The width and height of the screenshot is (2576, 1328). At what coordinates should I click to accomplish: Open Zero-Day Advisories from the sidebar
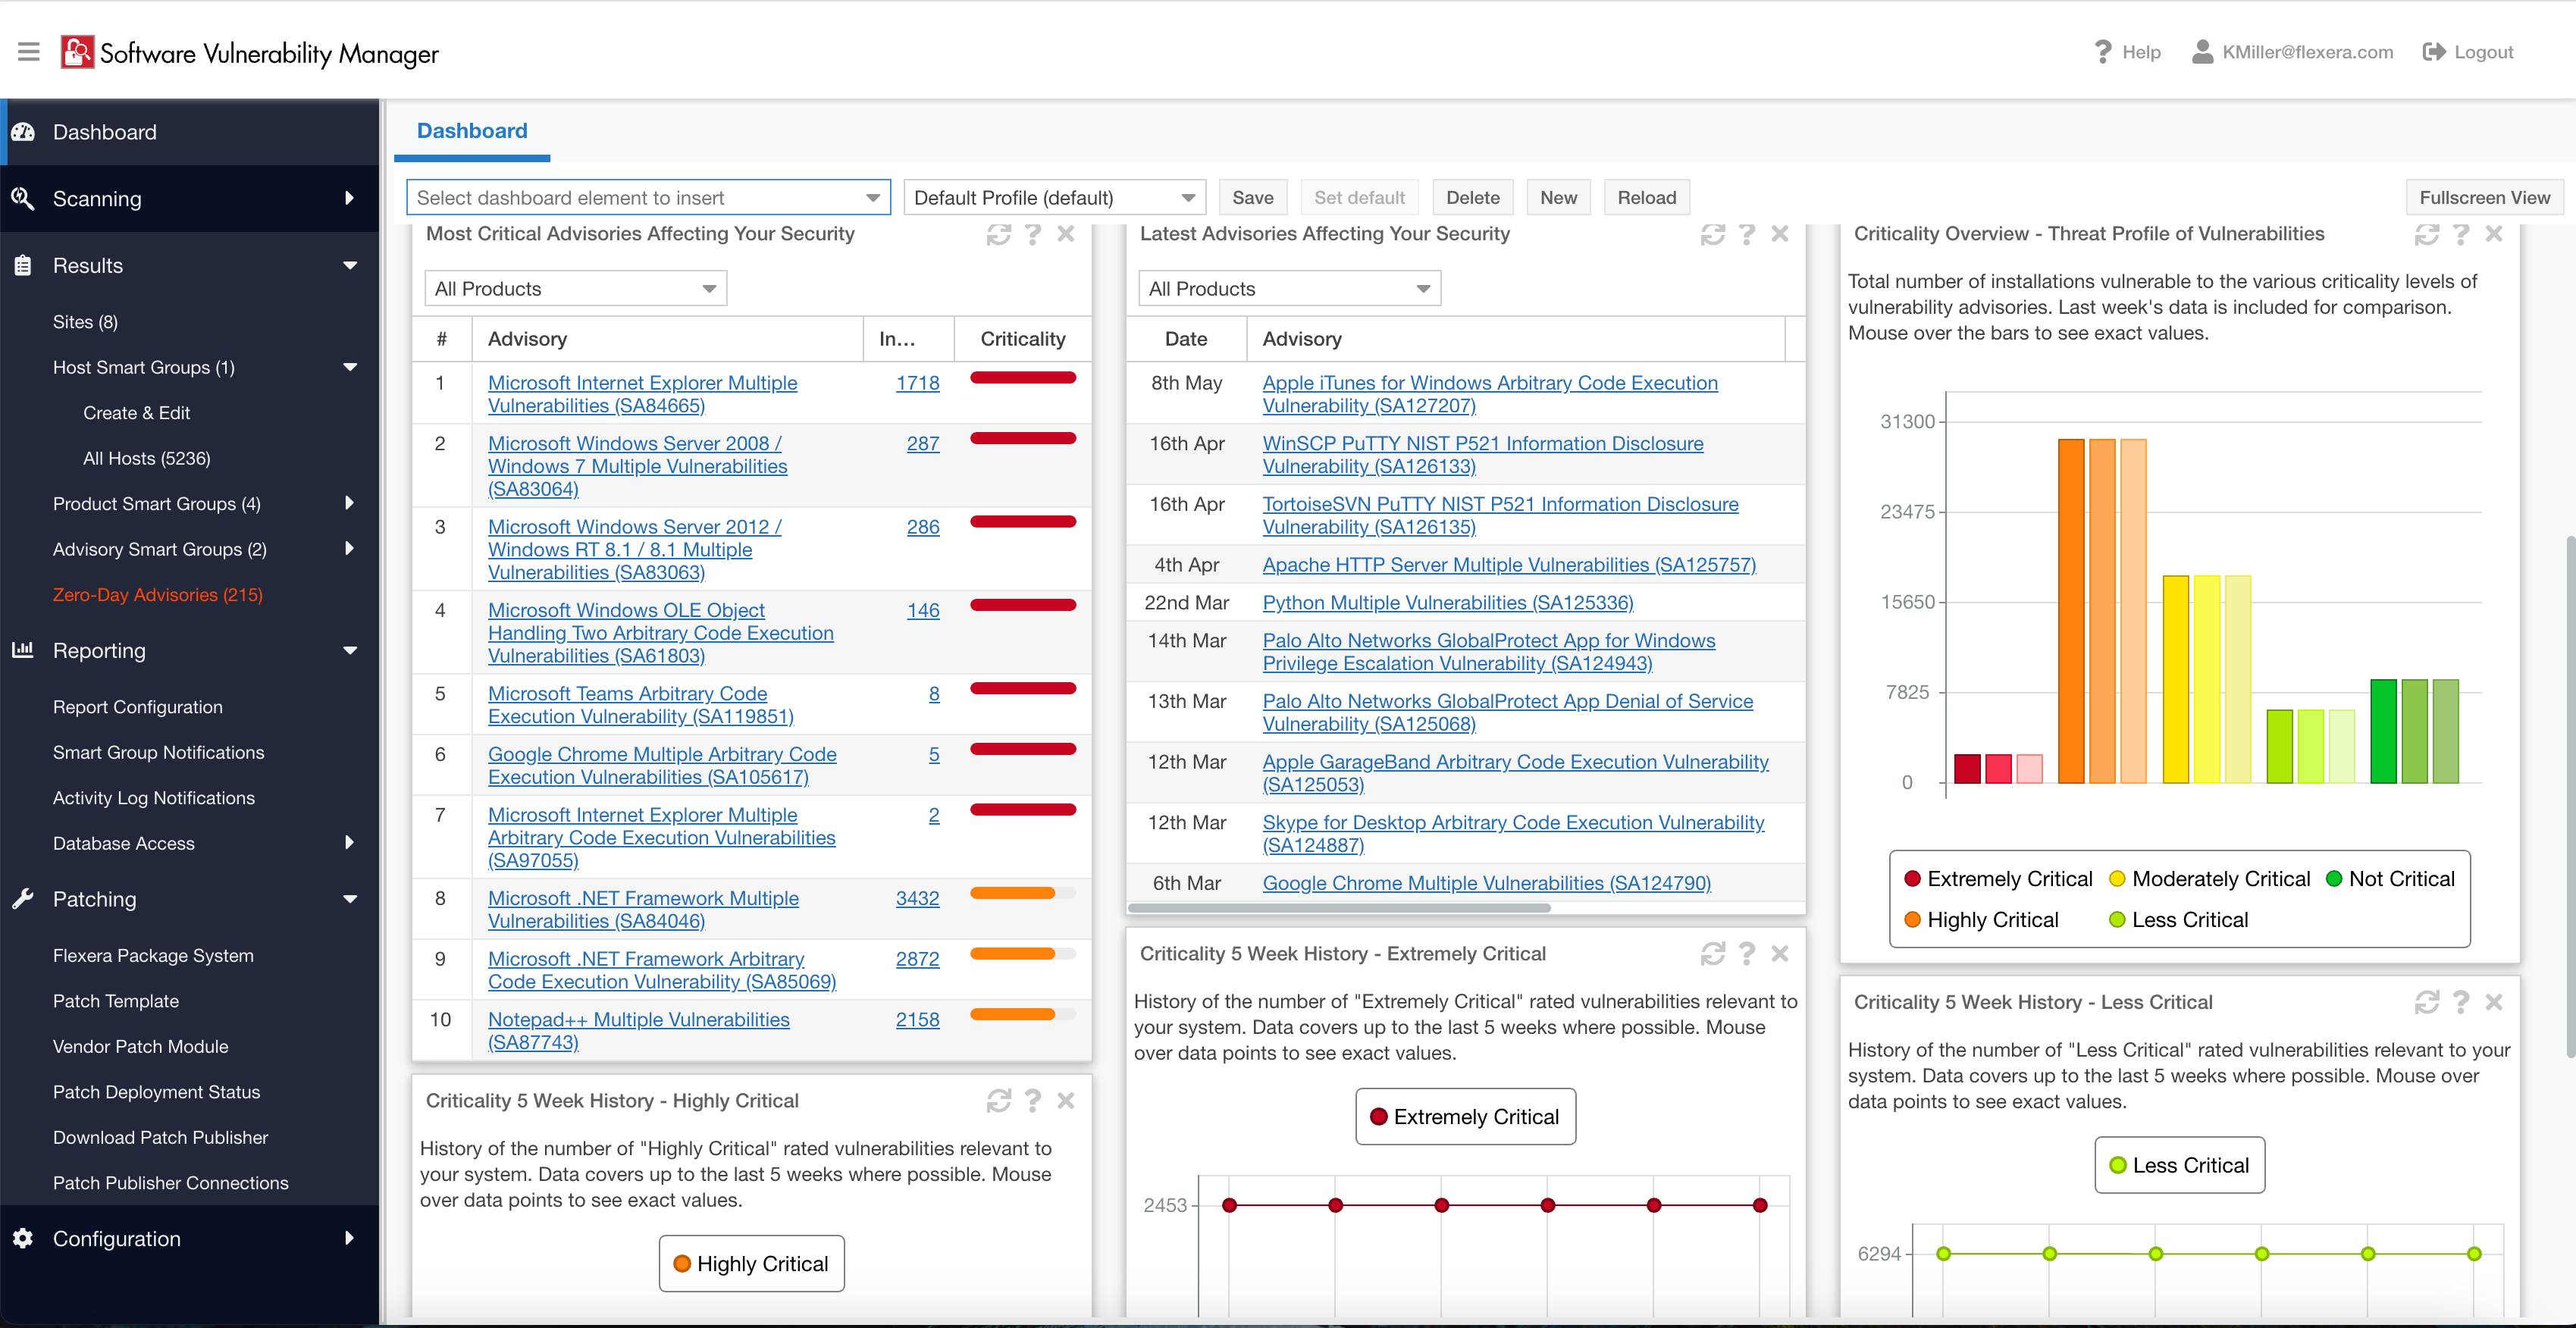(157, 594)
